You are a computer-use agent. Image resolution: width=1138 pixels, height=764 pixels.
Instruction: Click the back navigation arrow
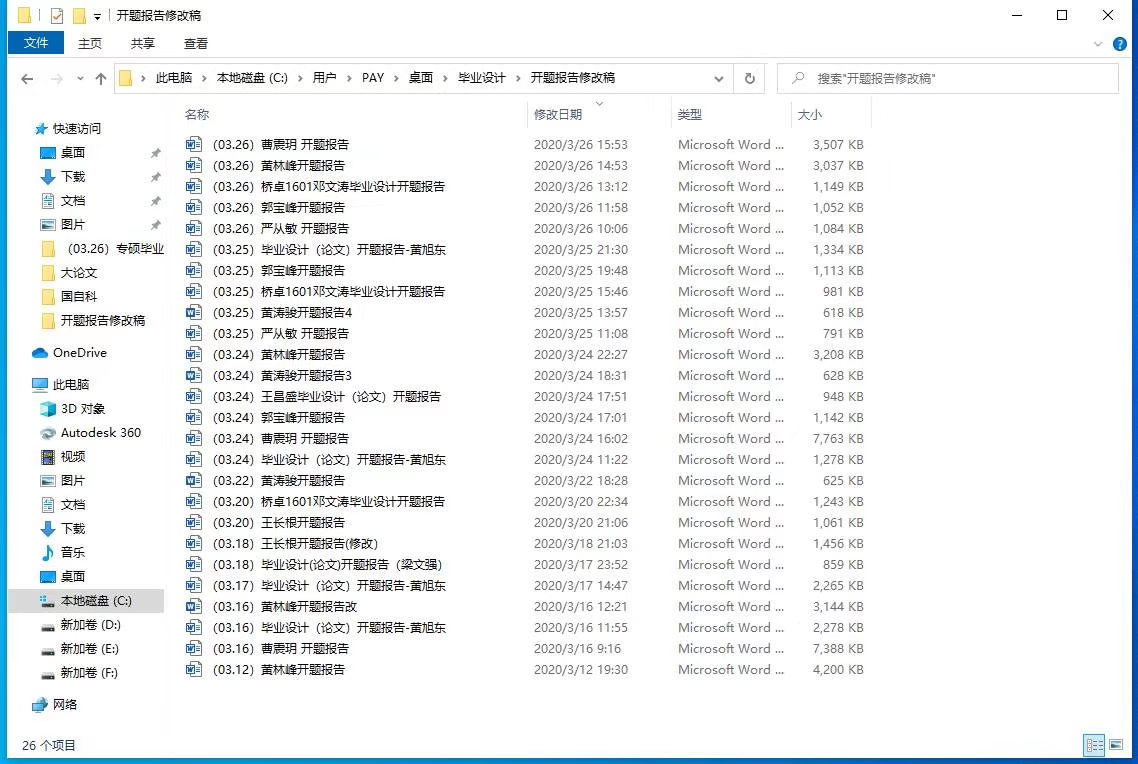tap(27, 78)
